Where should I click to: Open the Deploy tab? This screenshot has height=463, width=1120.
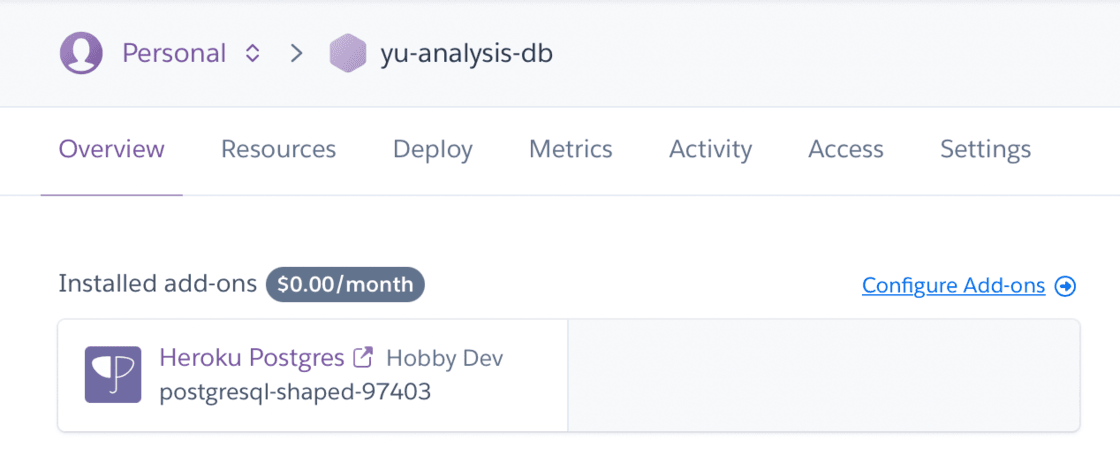(x=432, y=150)
